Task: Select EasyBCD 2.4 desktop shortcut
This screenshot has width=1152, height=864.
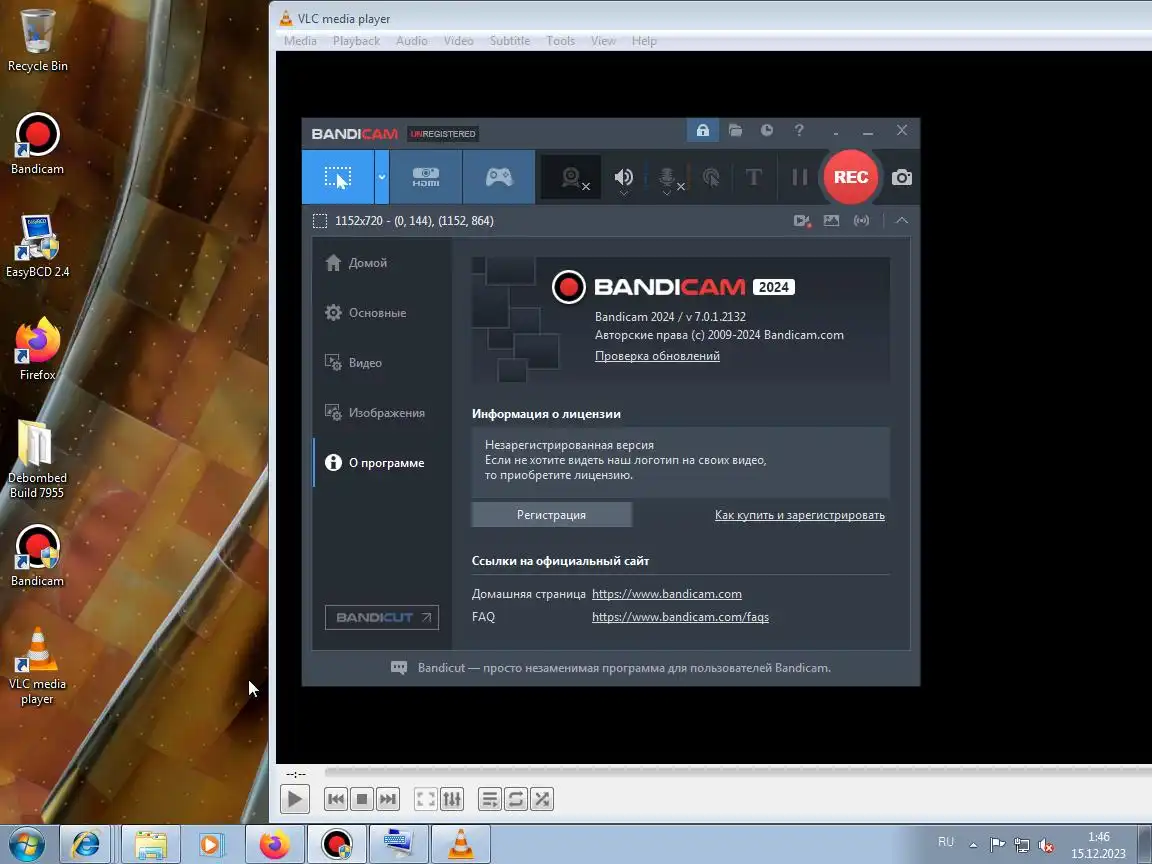Action: tap(37, 246)
